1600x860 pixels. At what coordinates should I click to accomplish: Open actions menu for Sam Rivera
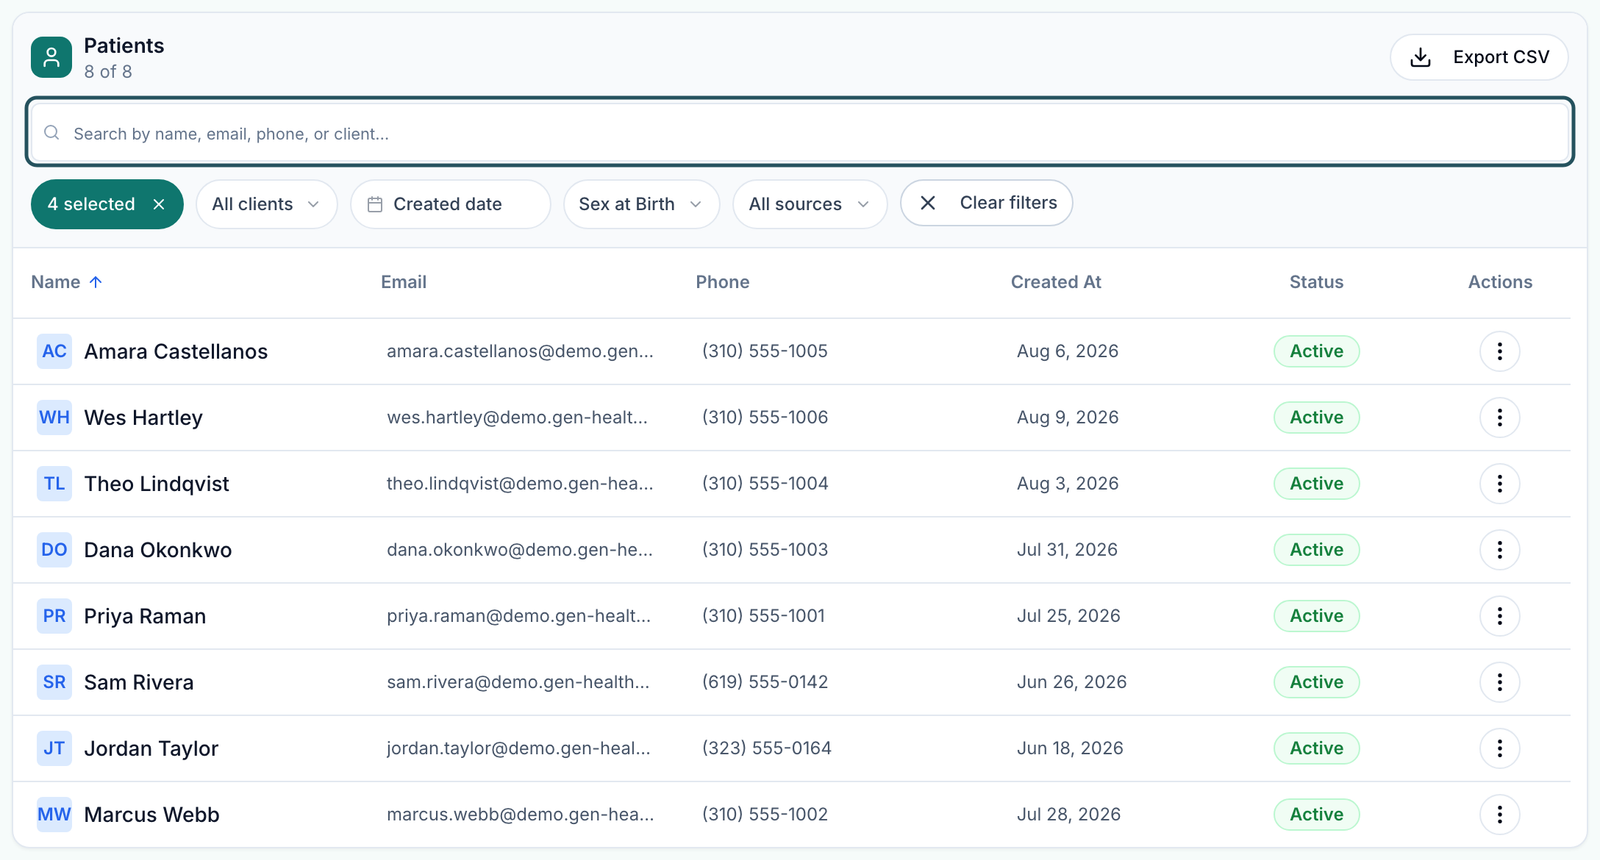pos(1499,682)
